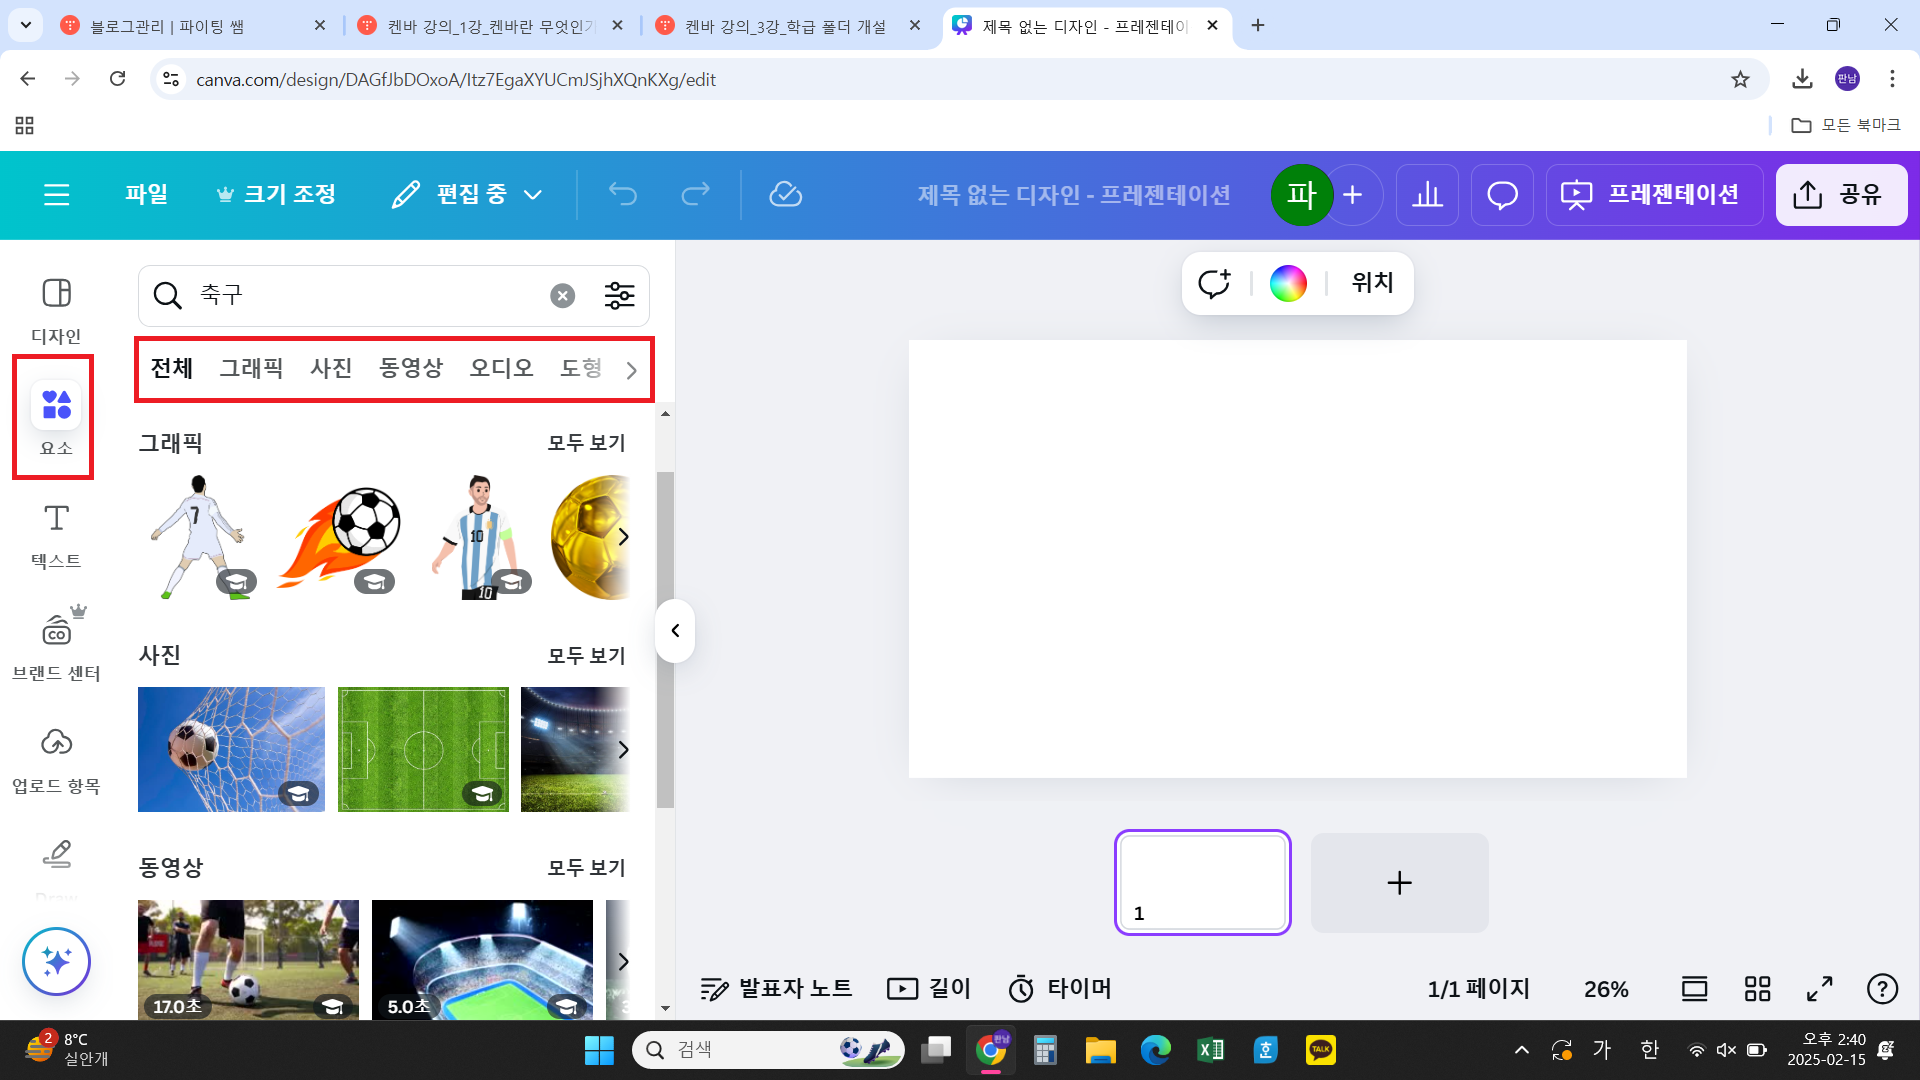The width and height of the screenshot is (1920, 1080).
Task: Open the 편집 중 editing mode dropdown
Action: [467, 194]
